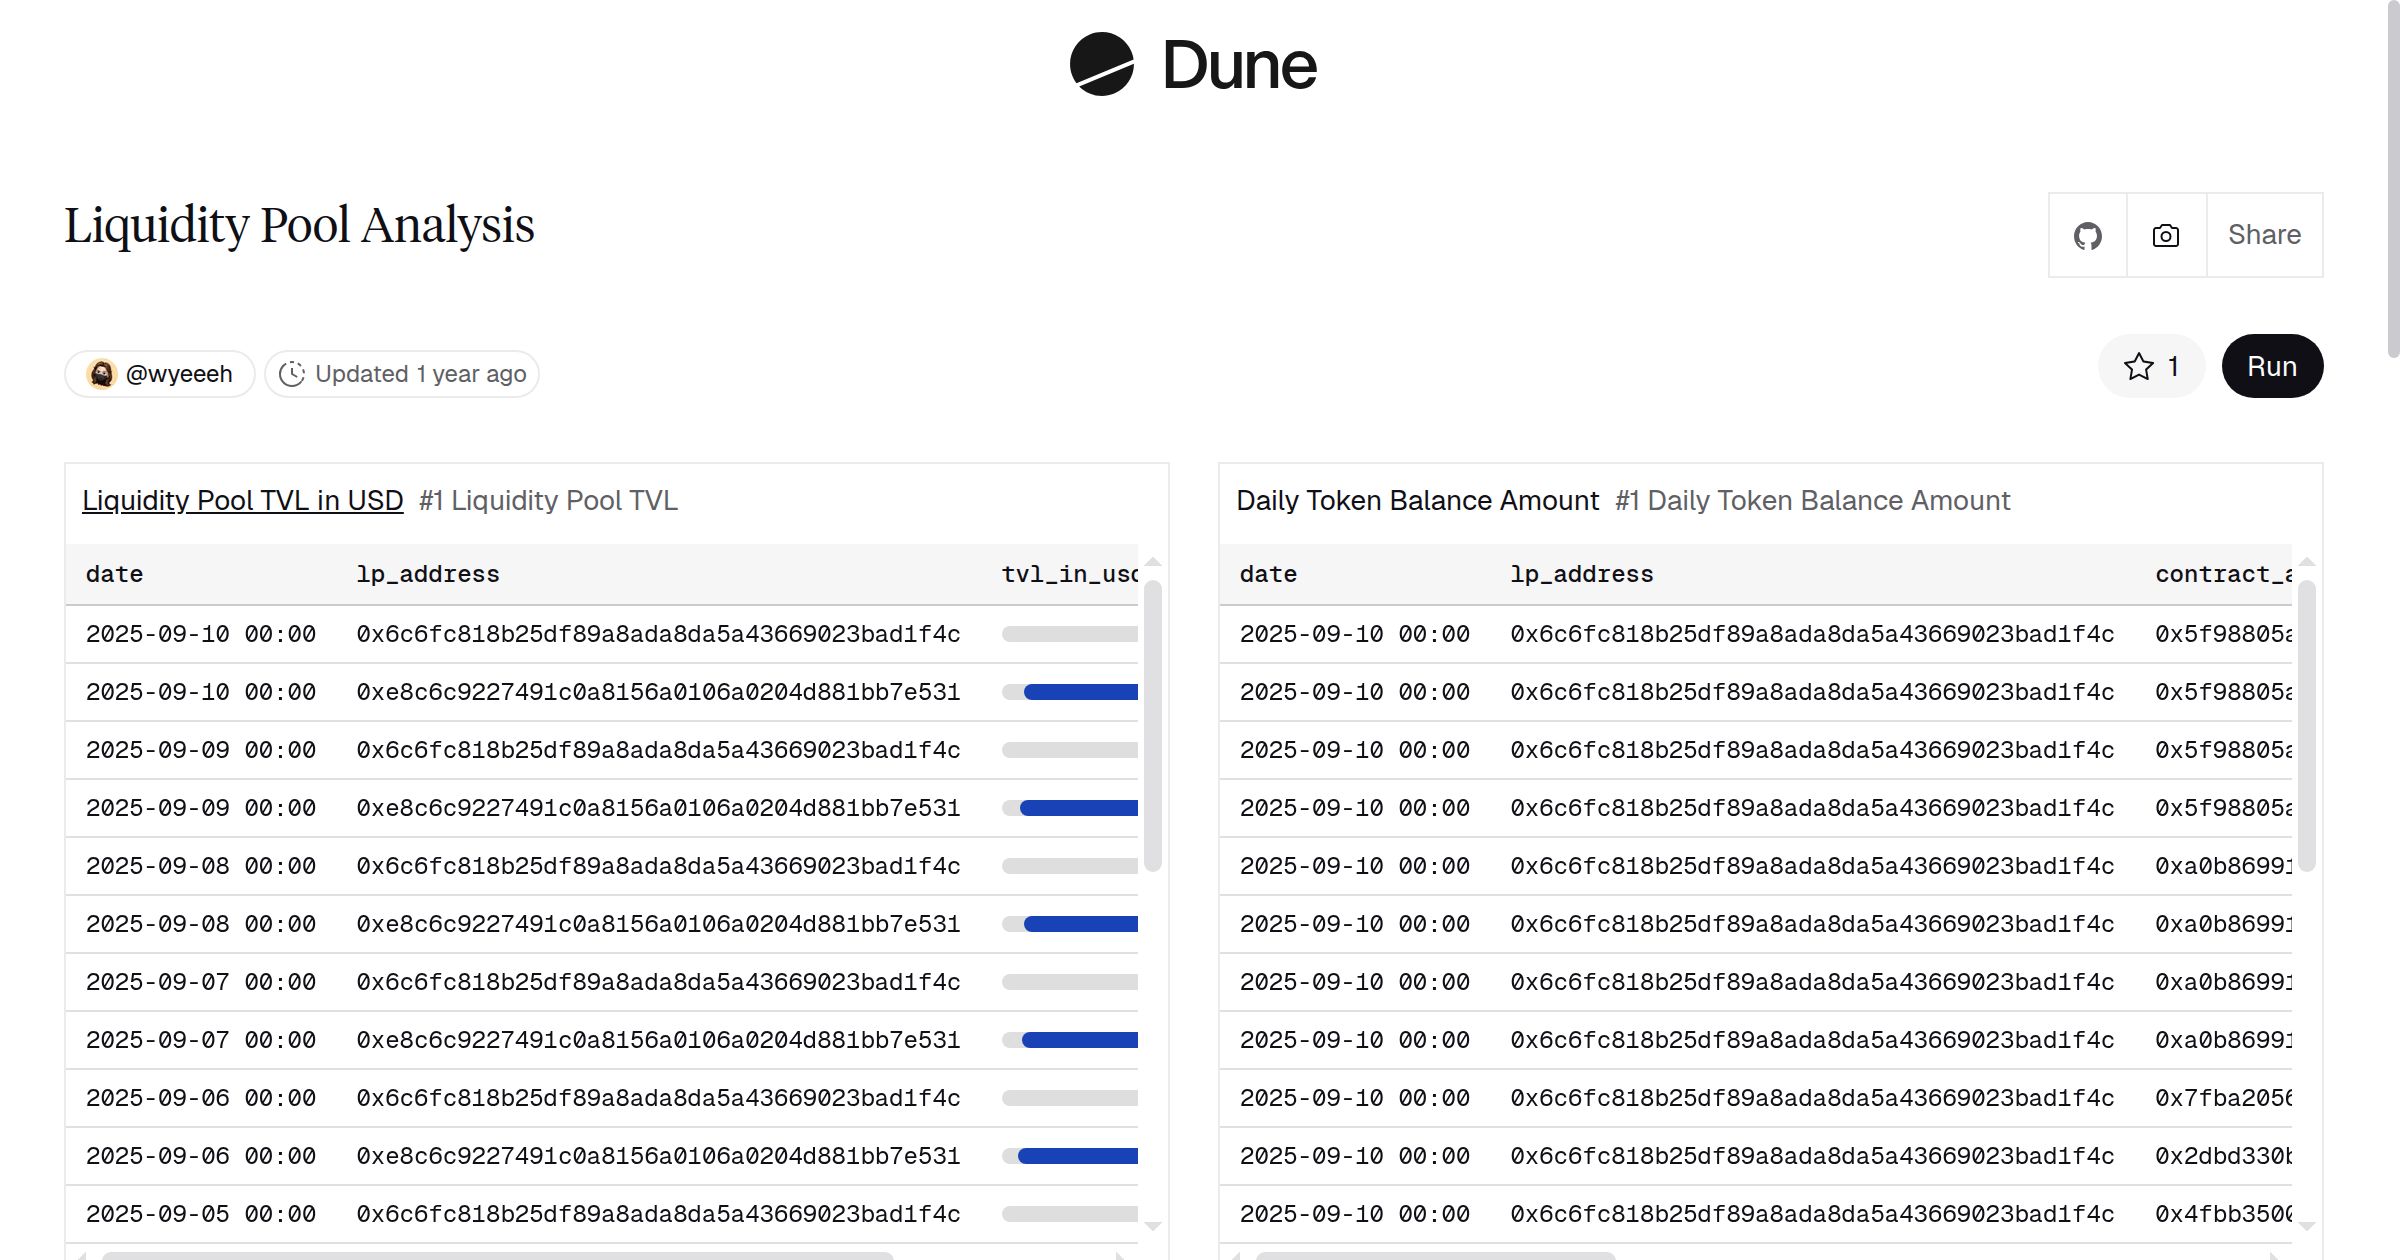The height and width of the screenshot is (1260, 2400).
Task: Open Liquidity Pool TVL in USD link
Action: (x=242, y=500)
